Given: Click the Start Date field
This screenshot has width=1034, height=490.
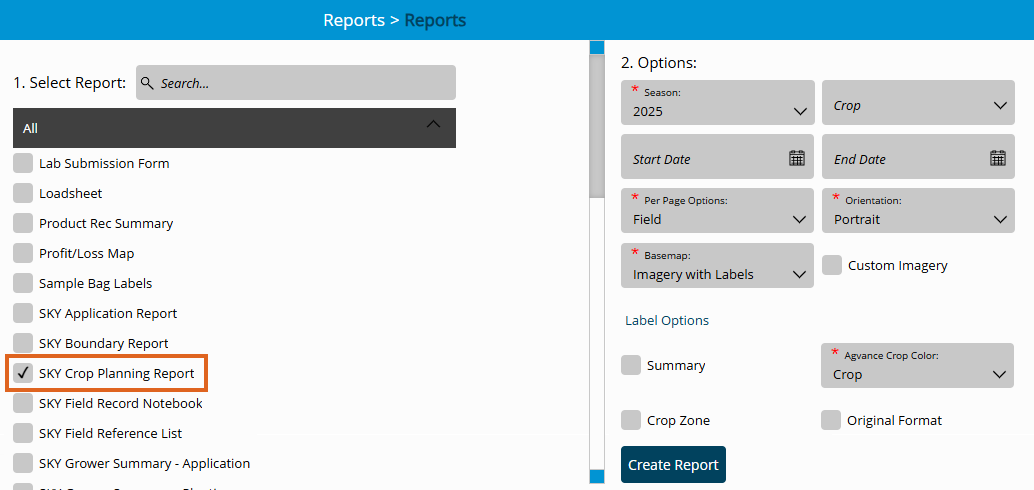Looking at the screenshot, I should pos(717,156).
